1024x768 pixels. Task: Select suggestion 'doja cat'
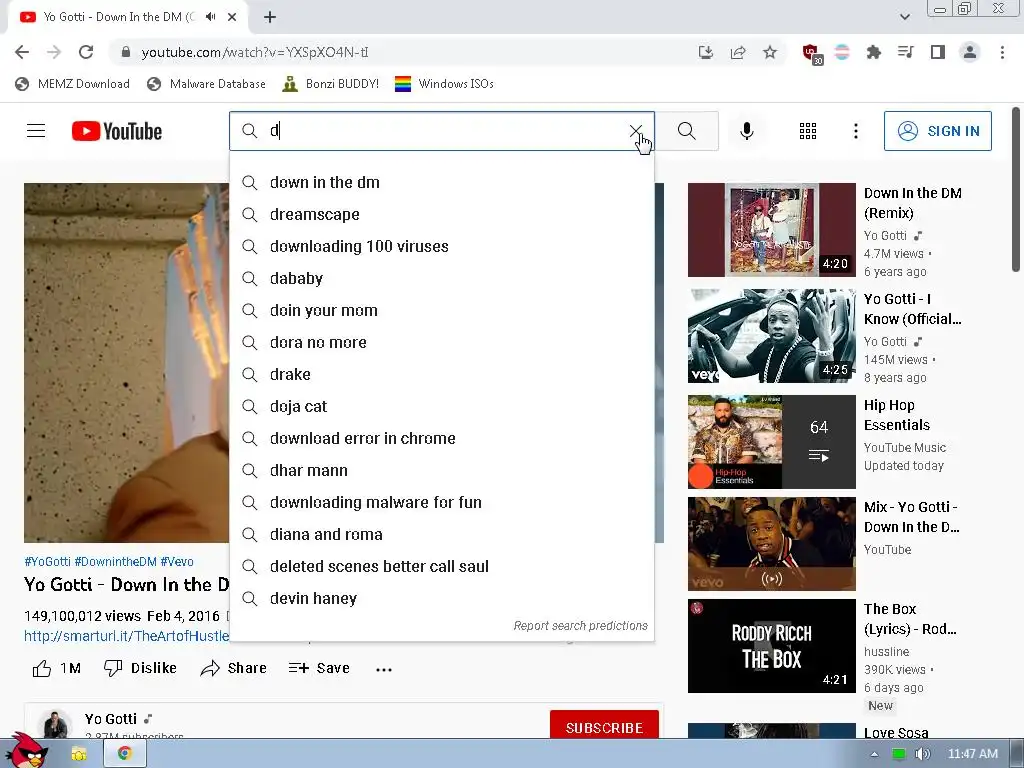point(441,406)
